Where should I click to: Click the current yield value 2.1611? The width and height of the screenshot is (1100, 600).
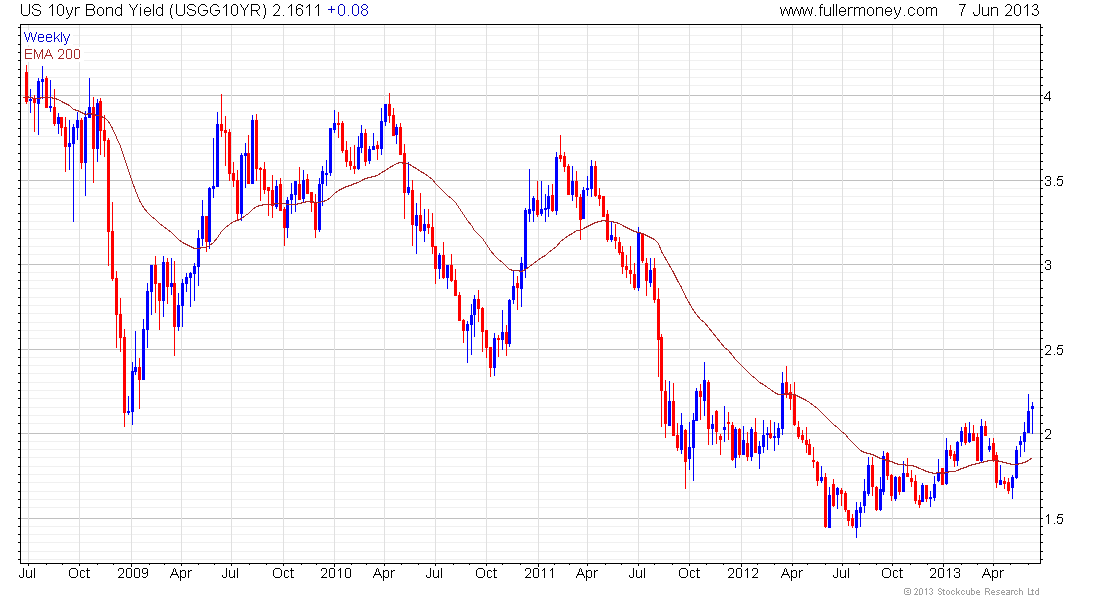(297, 11)
